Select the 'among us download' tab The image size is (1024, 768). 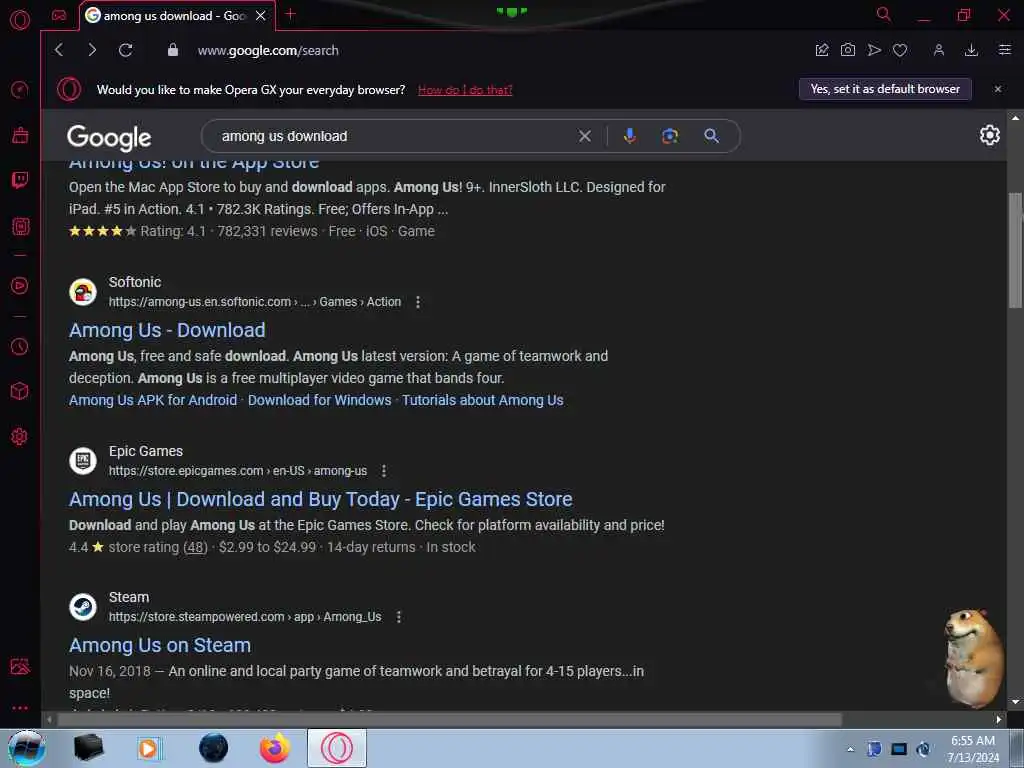tap(176, 16)
